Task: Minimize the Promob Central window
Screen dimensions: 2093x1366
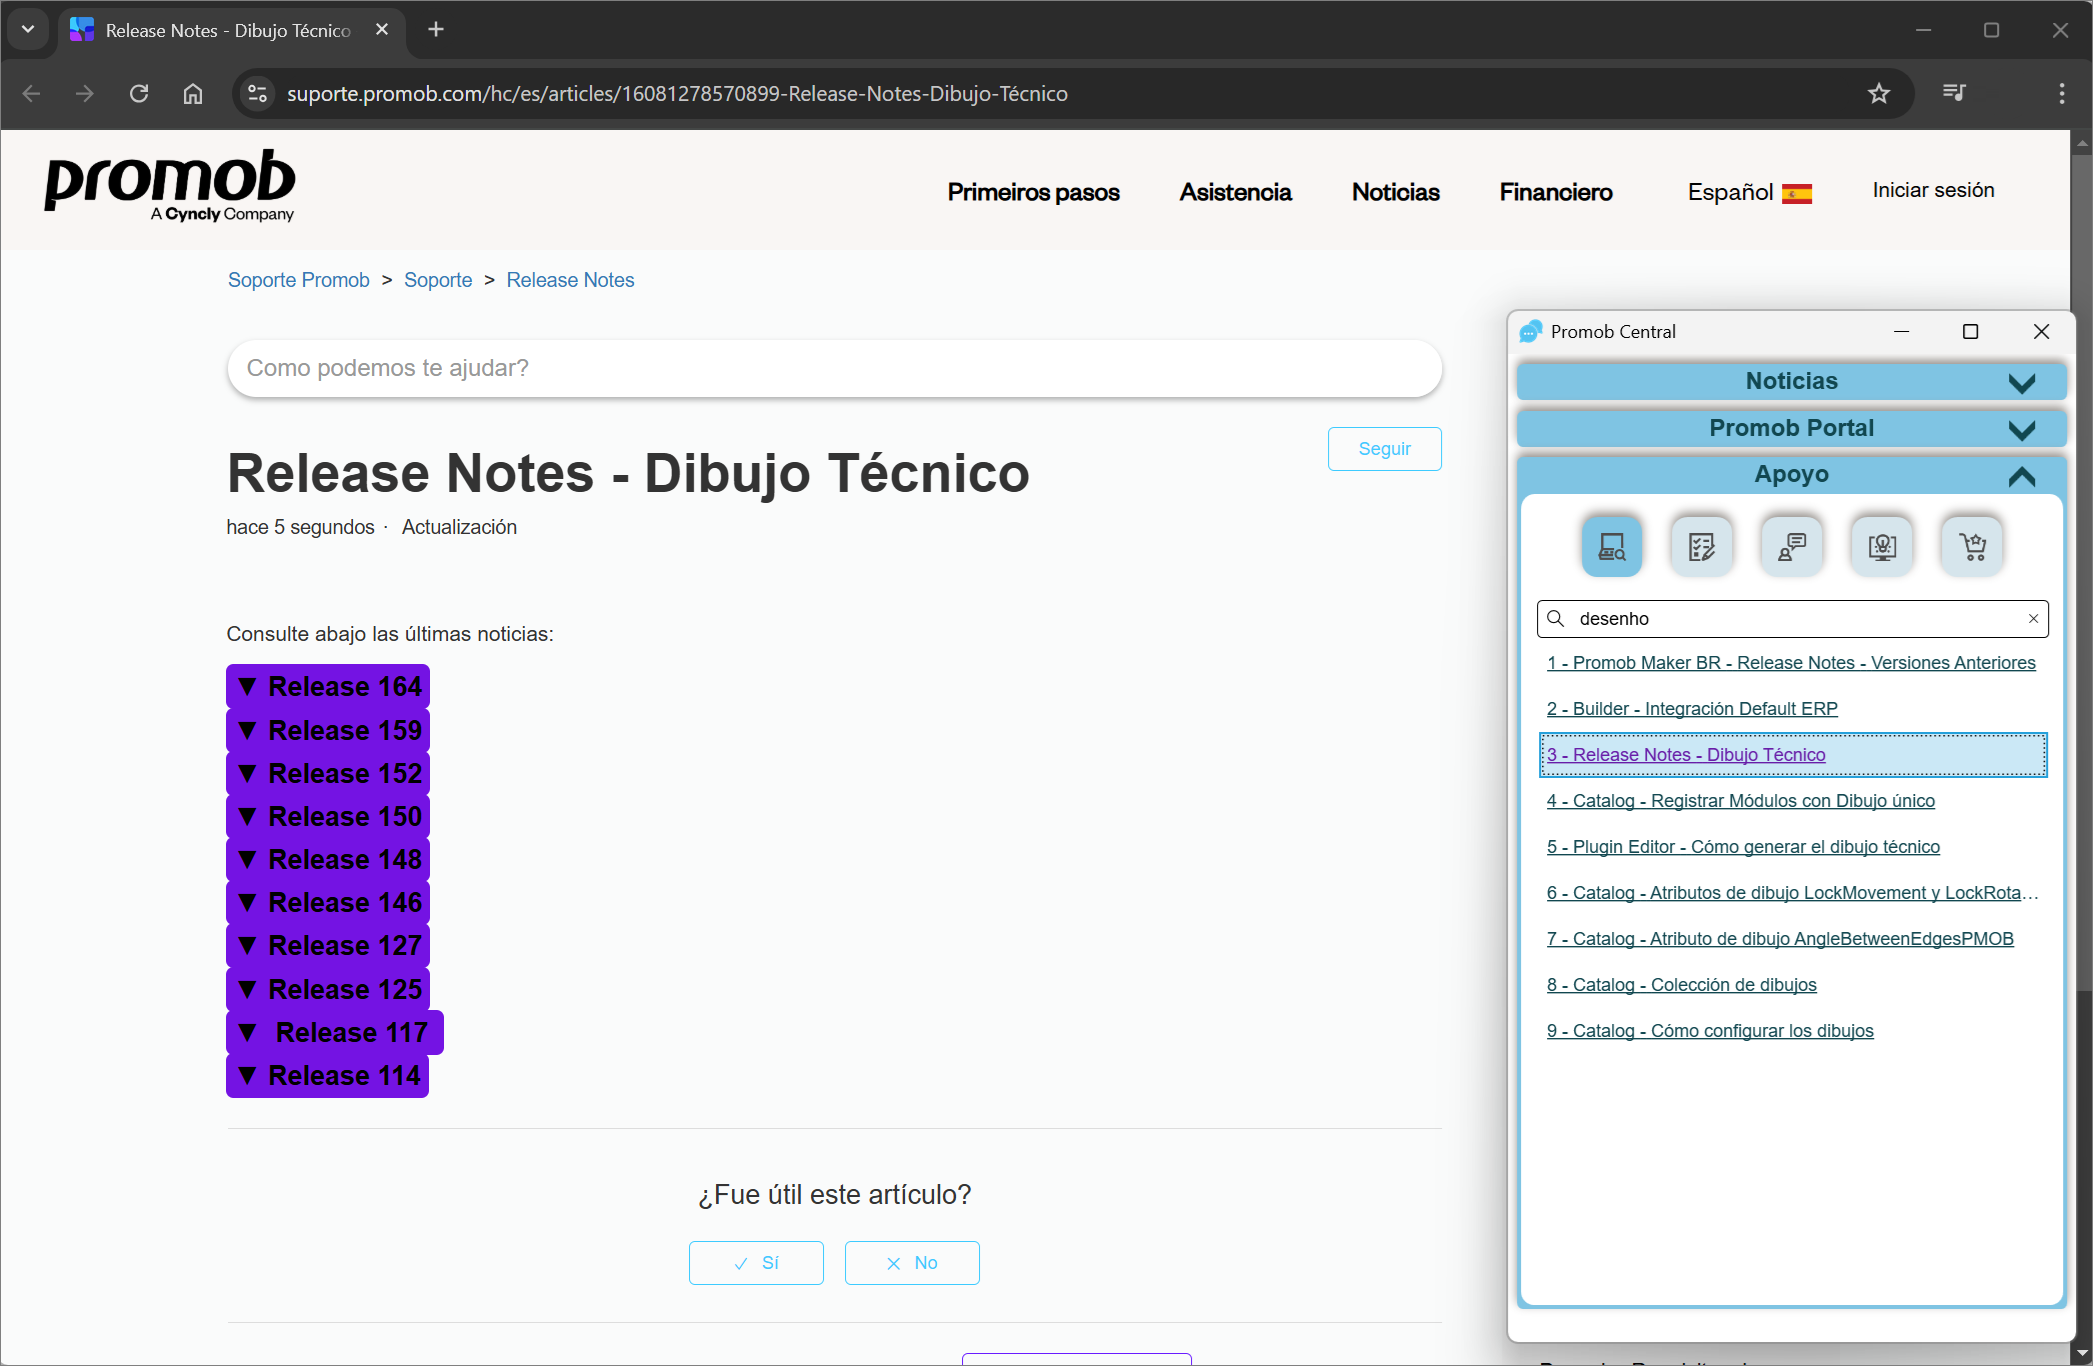Action: 1901,332
